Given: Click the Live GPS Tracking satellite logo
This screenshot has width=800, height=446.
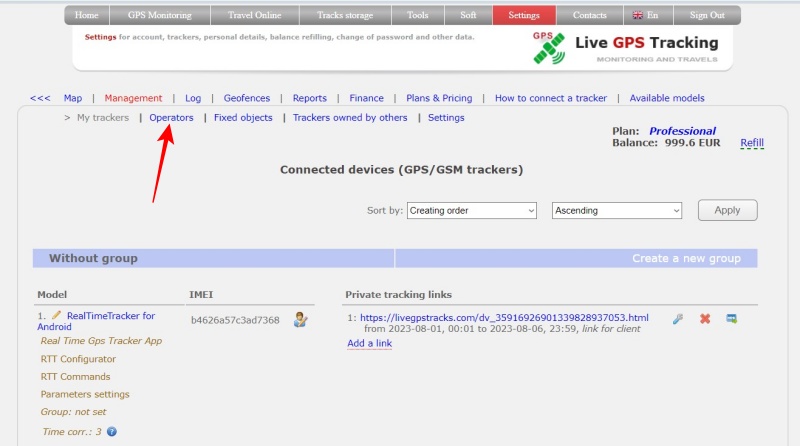Looking at the screenshot, I should coord(549,48).
